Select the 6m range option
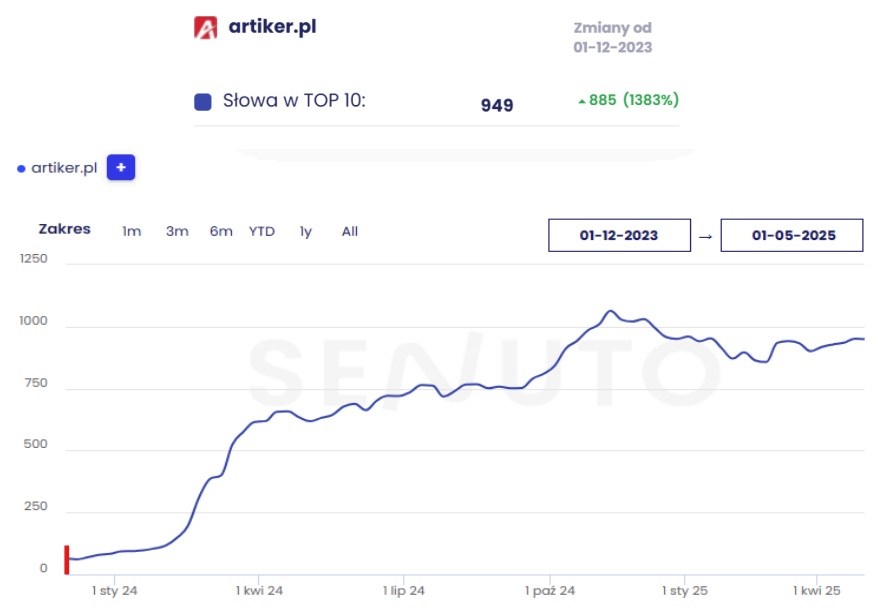The image size is (891, 612). (221, 231)
